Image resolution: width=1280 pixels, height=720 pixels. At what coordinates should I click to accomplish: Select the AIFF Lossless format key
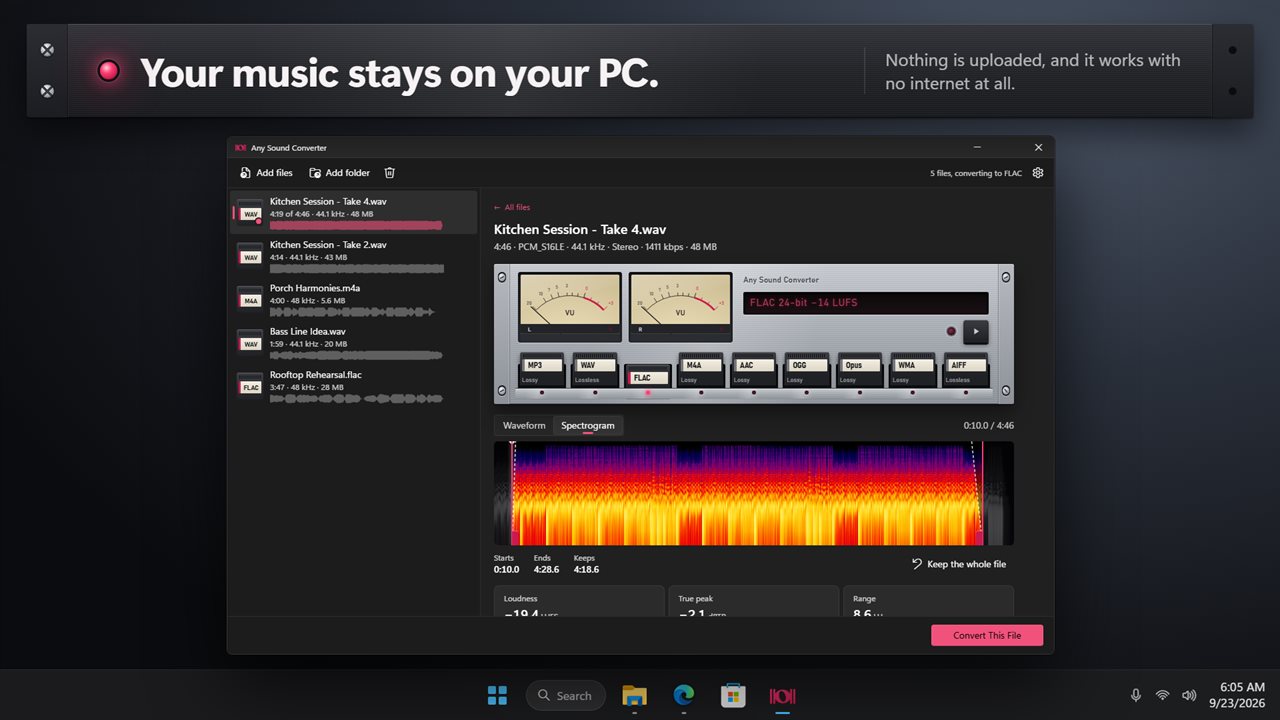coord(966,370)
